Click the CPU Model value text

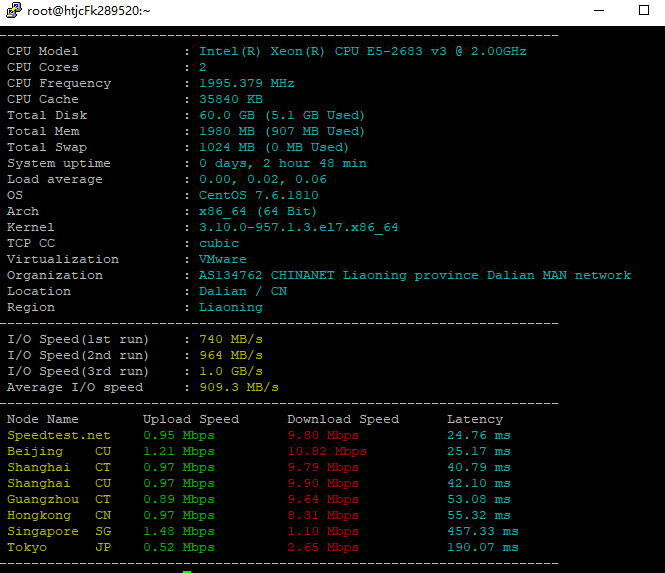coord(363,51)
